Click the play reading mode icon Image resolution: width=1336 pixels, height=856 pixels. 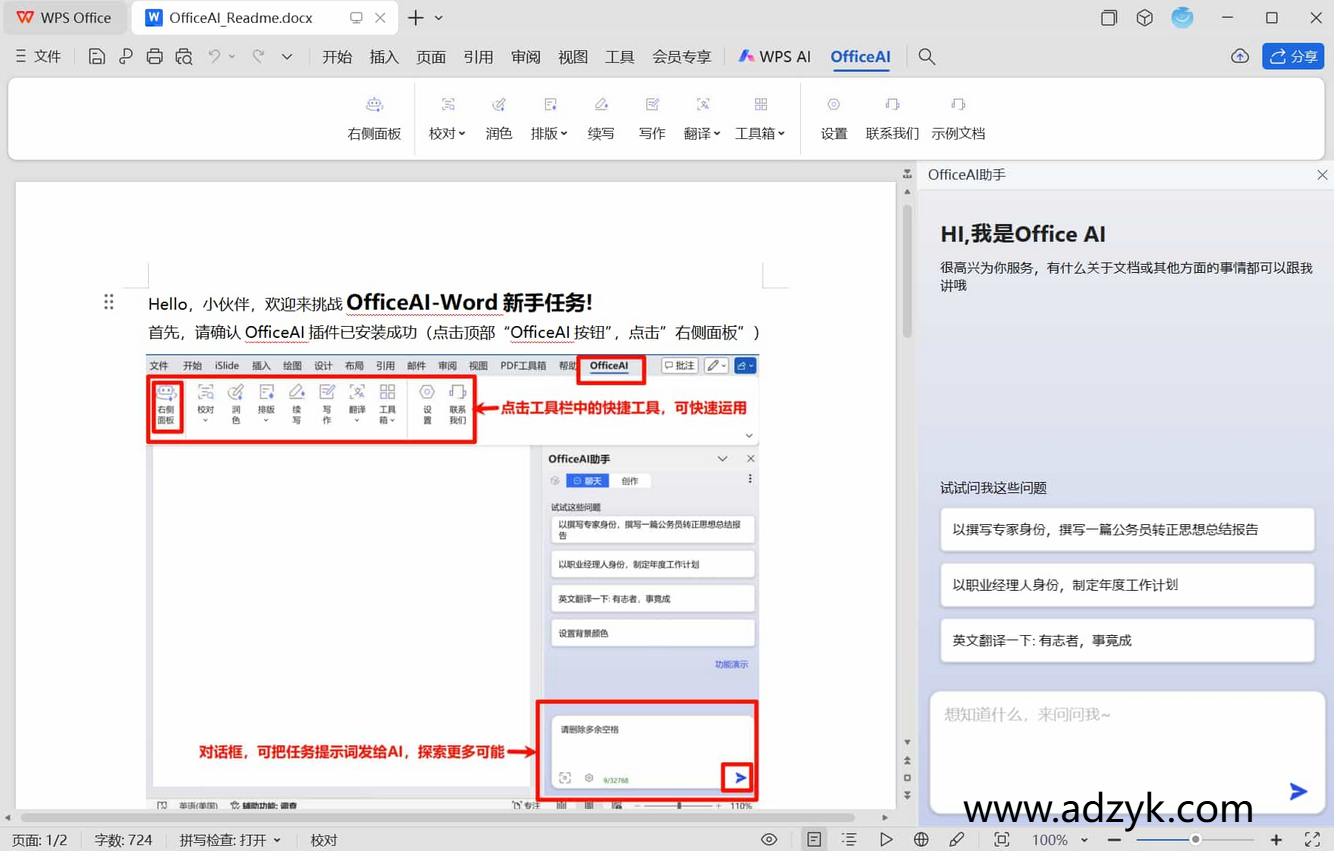pos(886,839)
